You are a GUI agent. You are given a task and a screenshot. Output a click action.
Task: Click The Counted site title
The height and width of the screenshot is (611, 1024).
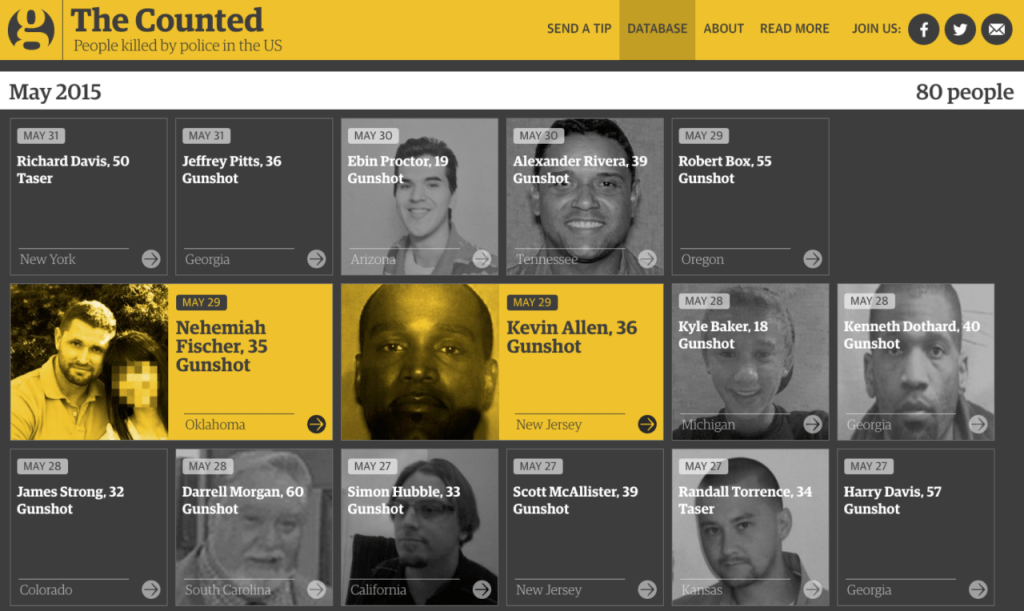[x=167, y=20]
